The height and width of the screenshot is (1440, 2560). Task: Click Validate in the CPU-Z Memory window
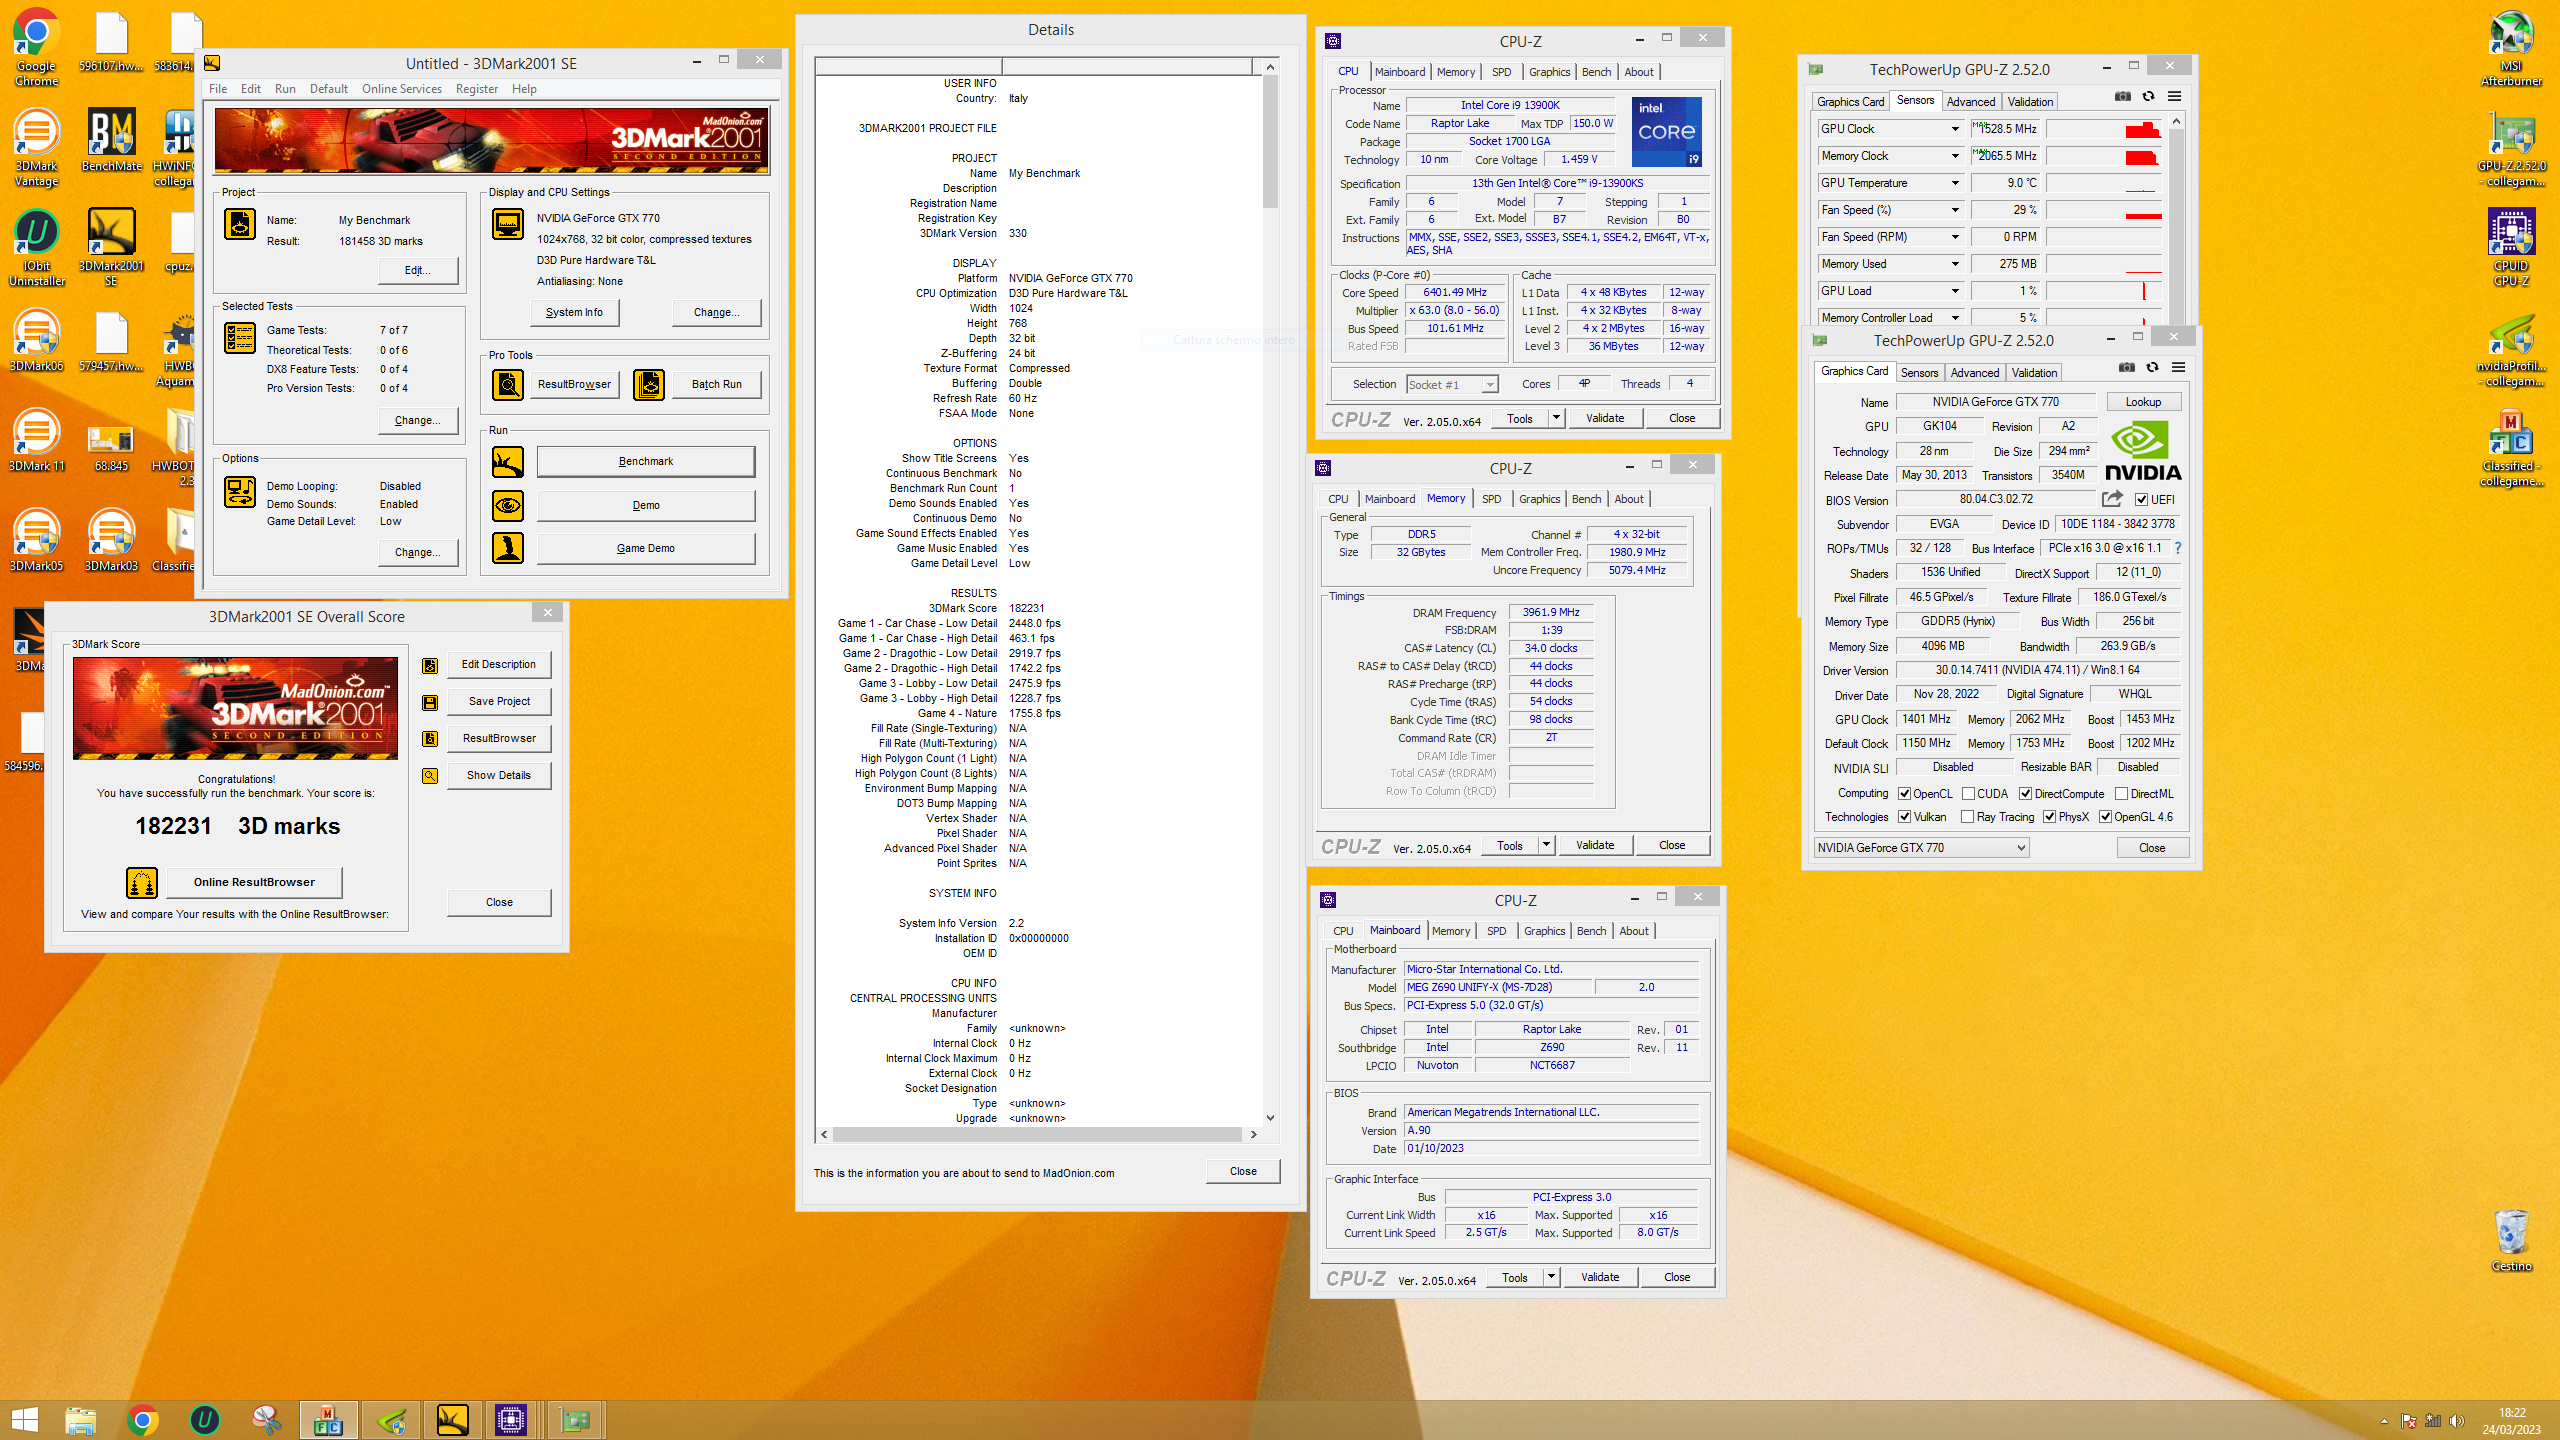(1595, 846)
